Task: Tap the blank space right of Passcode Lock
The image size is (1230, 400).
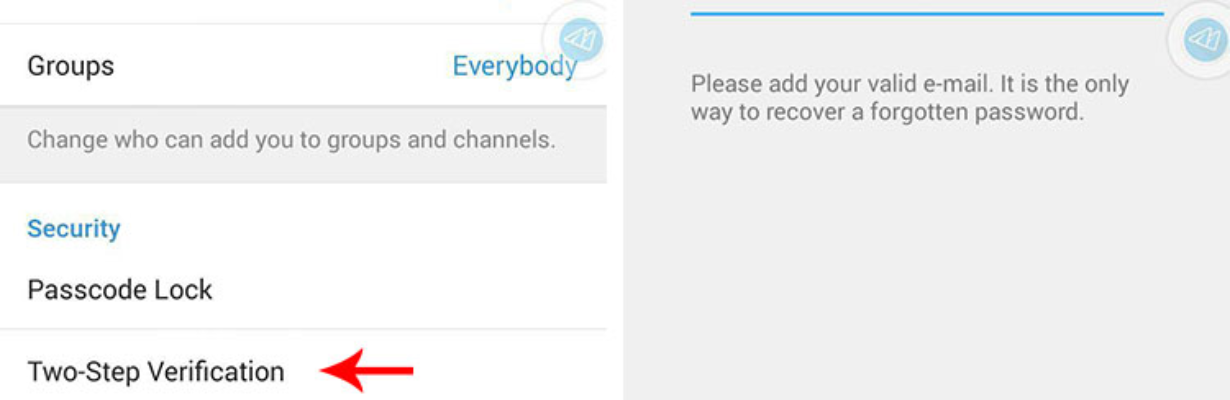Action: (x=410, y=290)
